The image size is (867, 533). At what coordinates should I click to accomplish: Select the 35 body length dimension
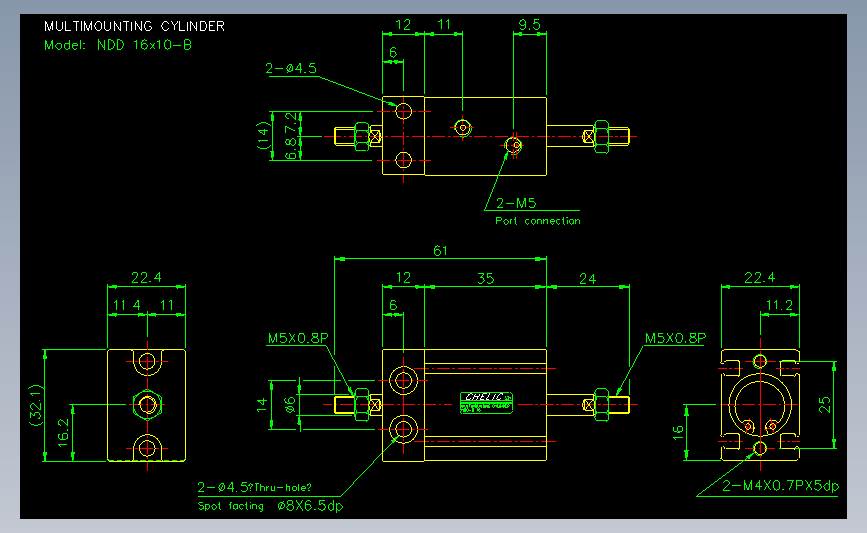pyautogui.click(x=485, y=279)
